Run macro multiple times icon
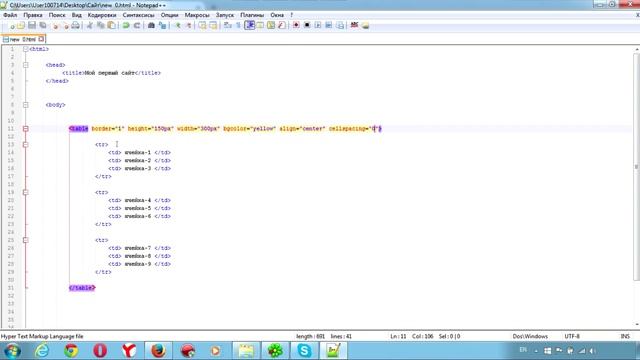This screenshot has width=640, height=360. click(329, 26)
